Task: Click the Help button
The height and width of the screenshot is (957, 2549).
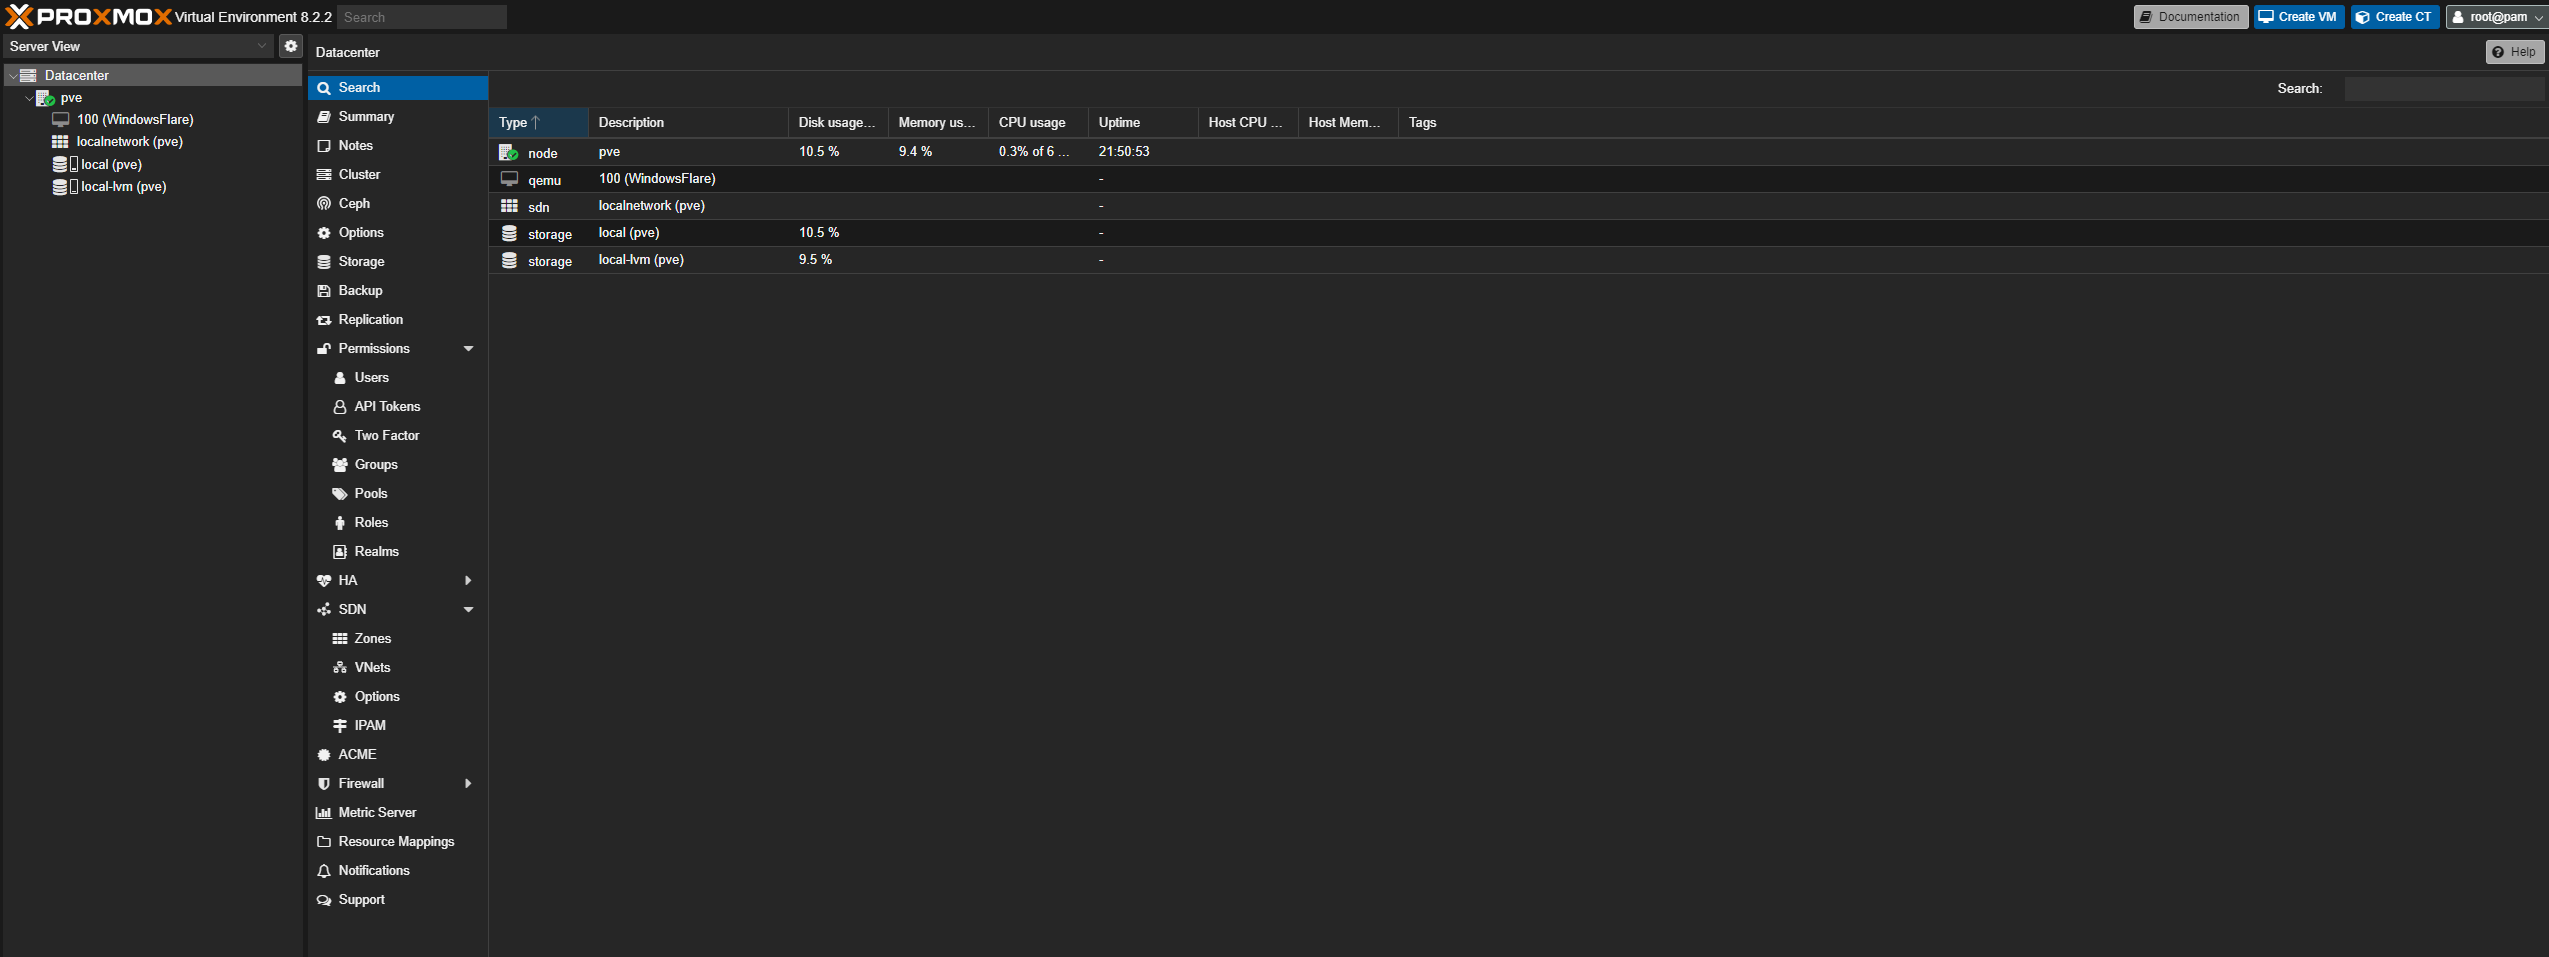Action: (2514, 51)
